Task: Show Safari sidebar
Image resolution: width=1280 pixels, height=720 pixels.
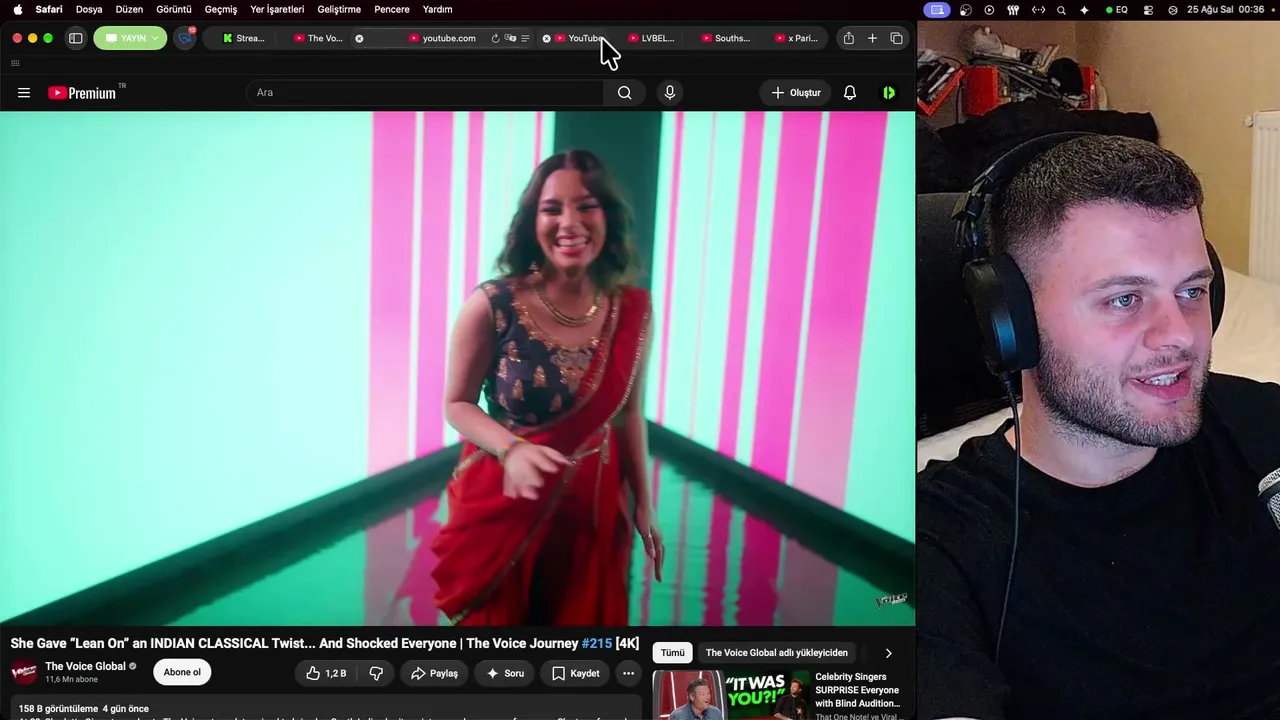Action: coord(75,38)
